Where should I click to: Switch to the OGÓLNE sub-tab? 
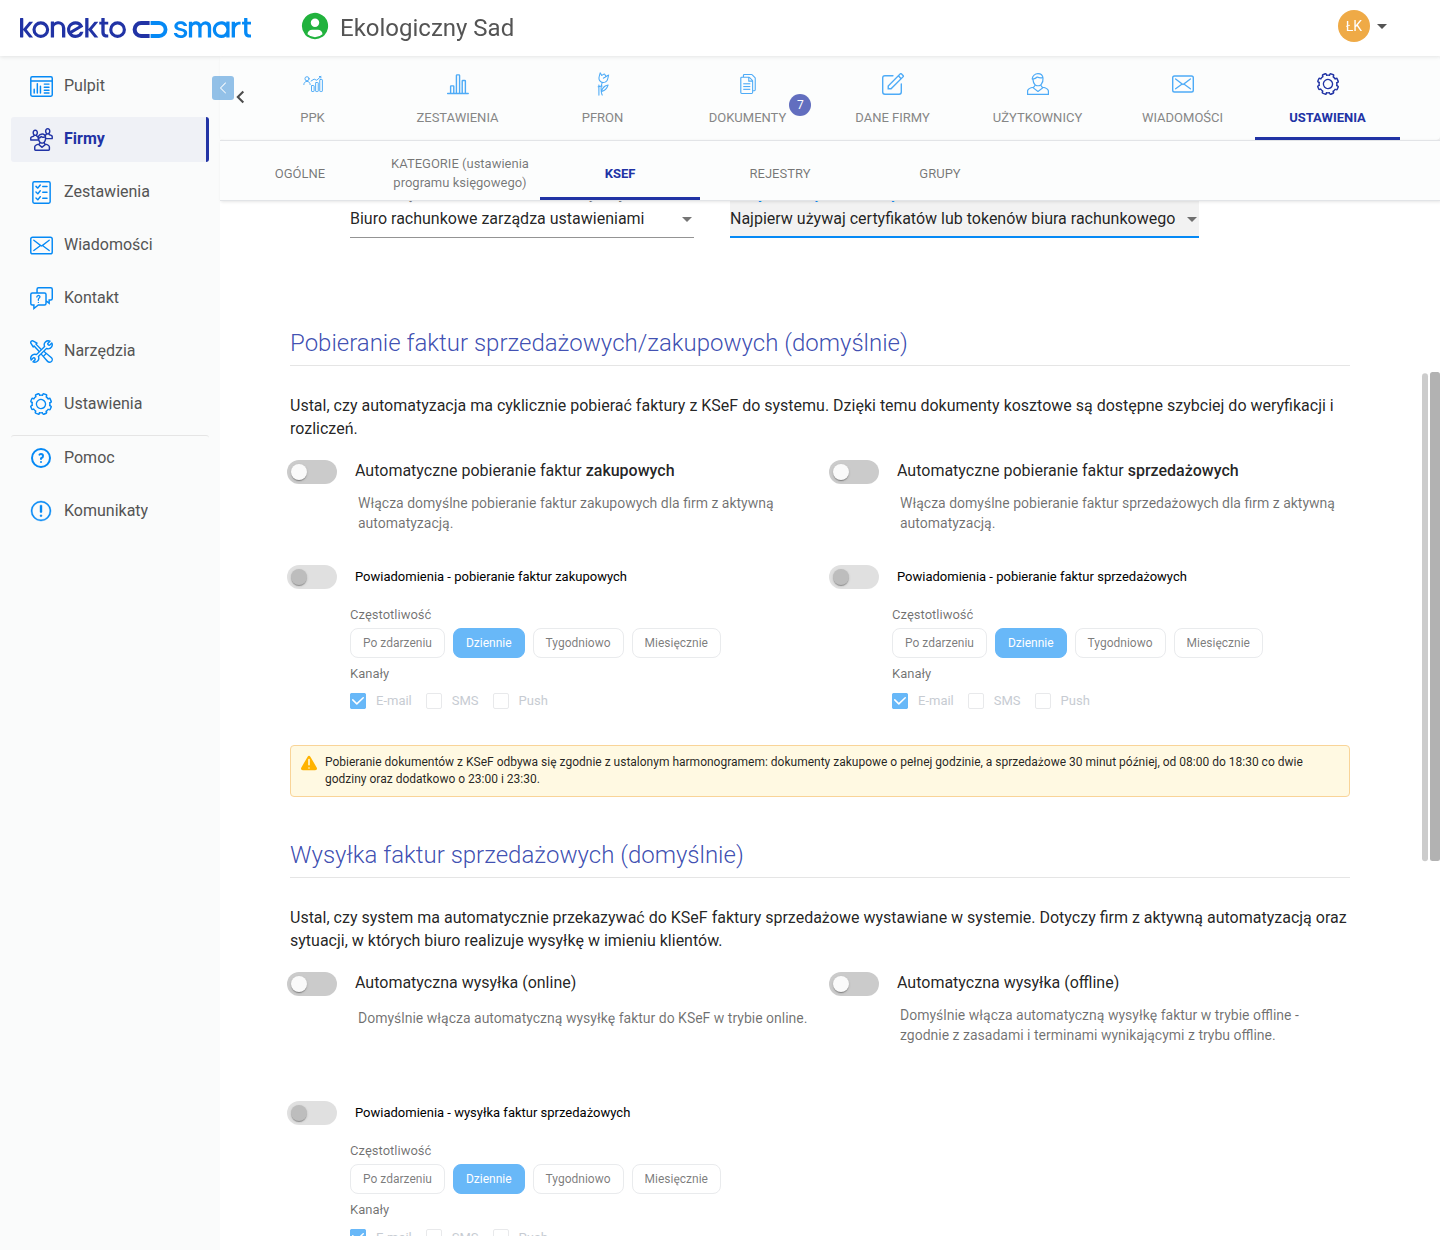(x=300, y=174)
